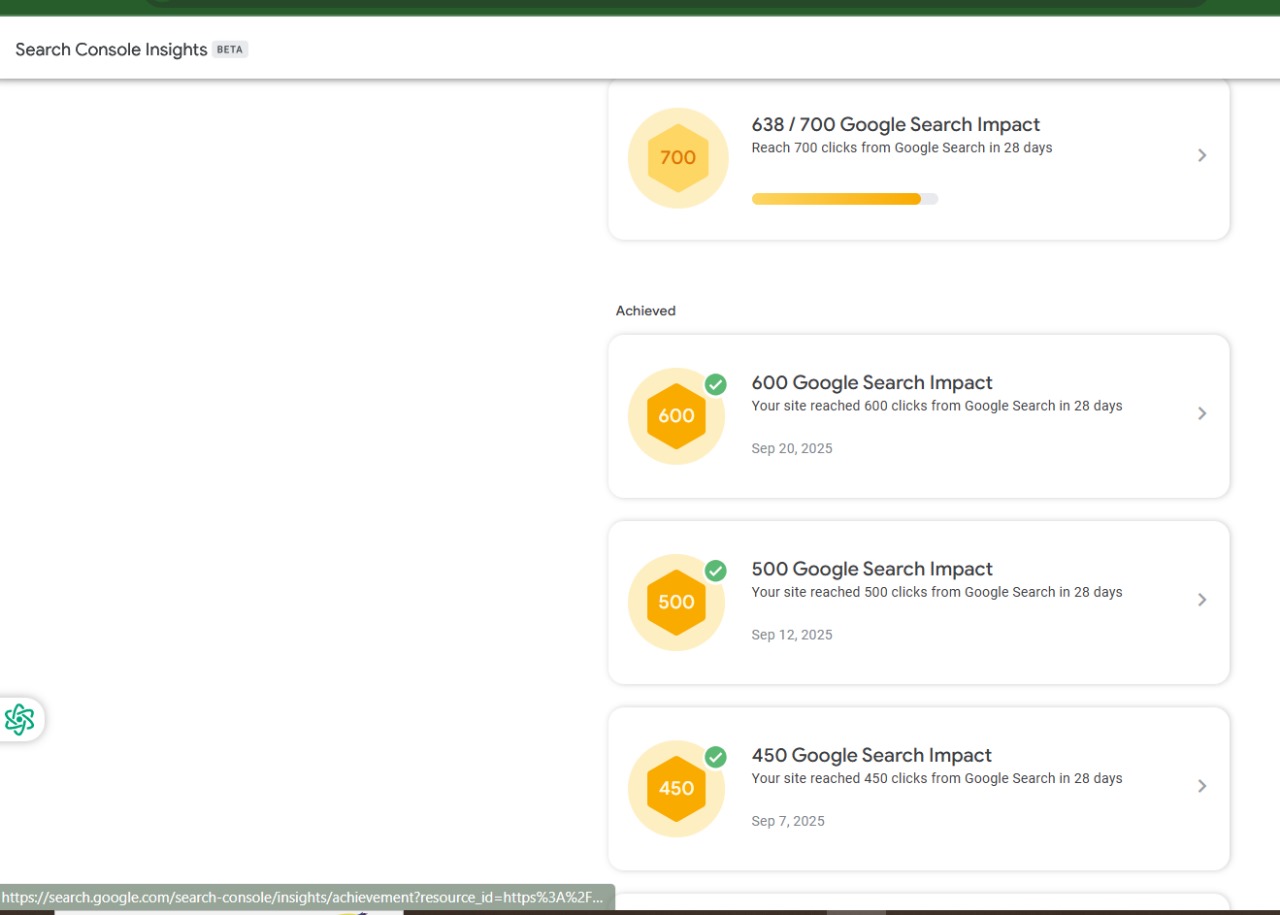This screenshot has height=915, width=1280.
Task: Click the Achieved section heading
Action: click(646, 311)
